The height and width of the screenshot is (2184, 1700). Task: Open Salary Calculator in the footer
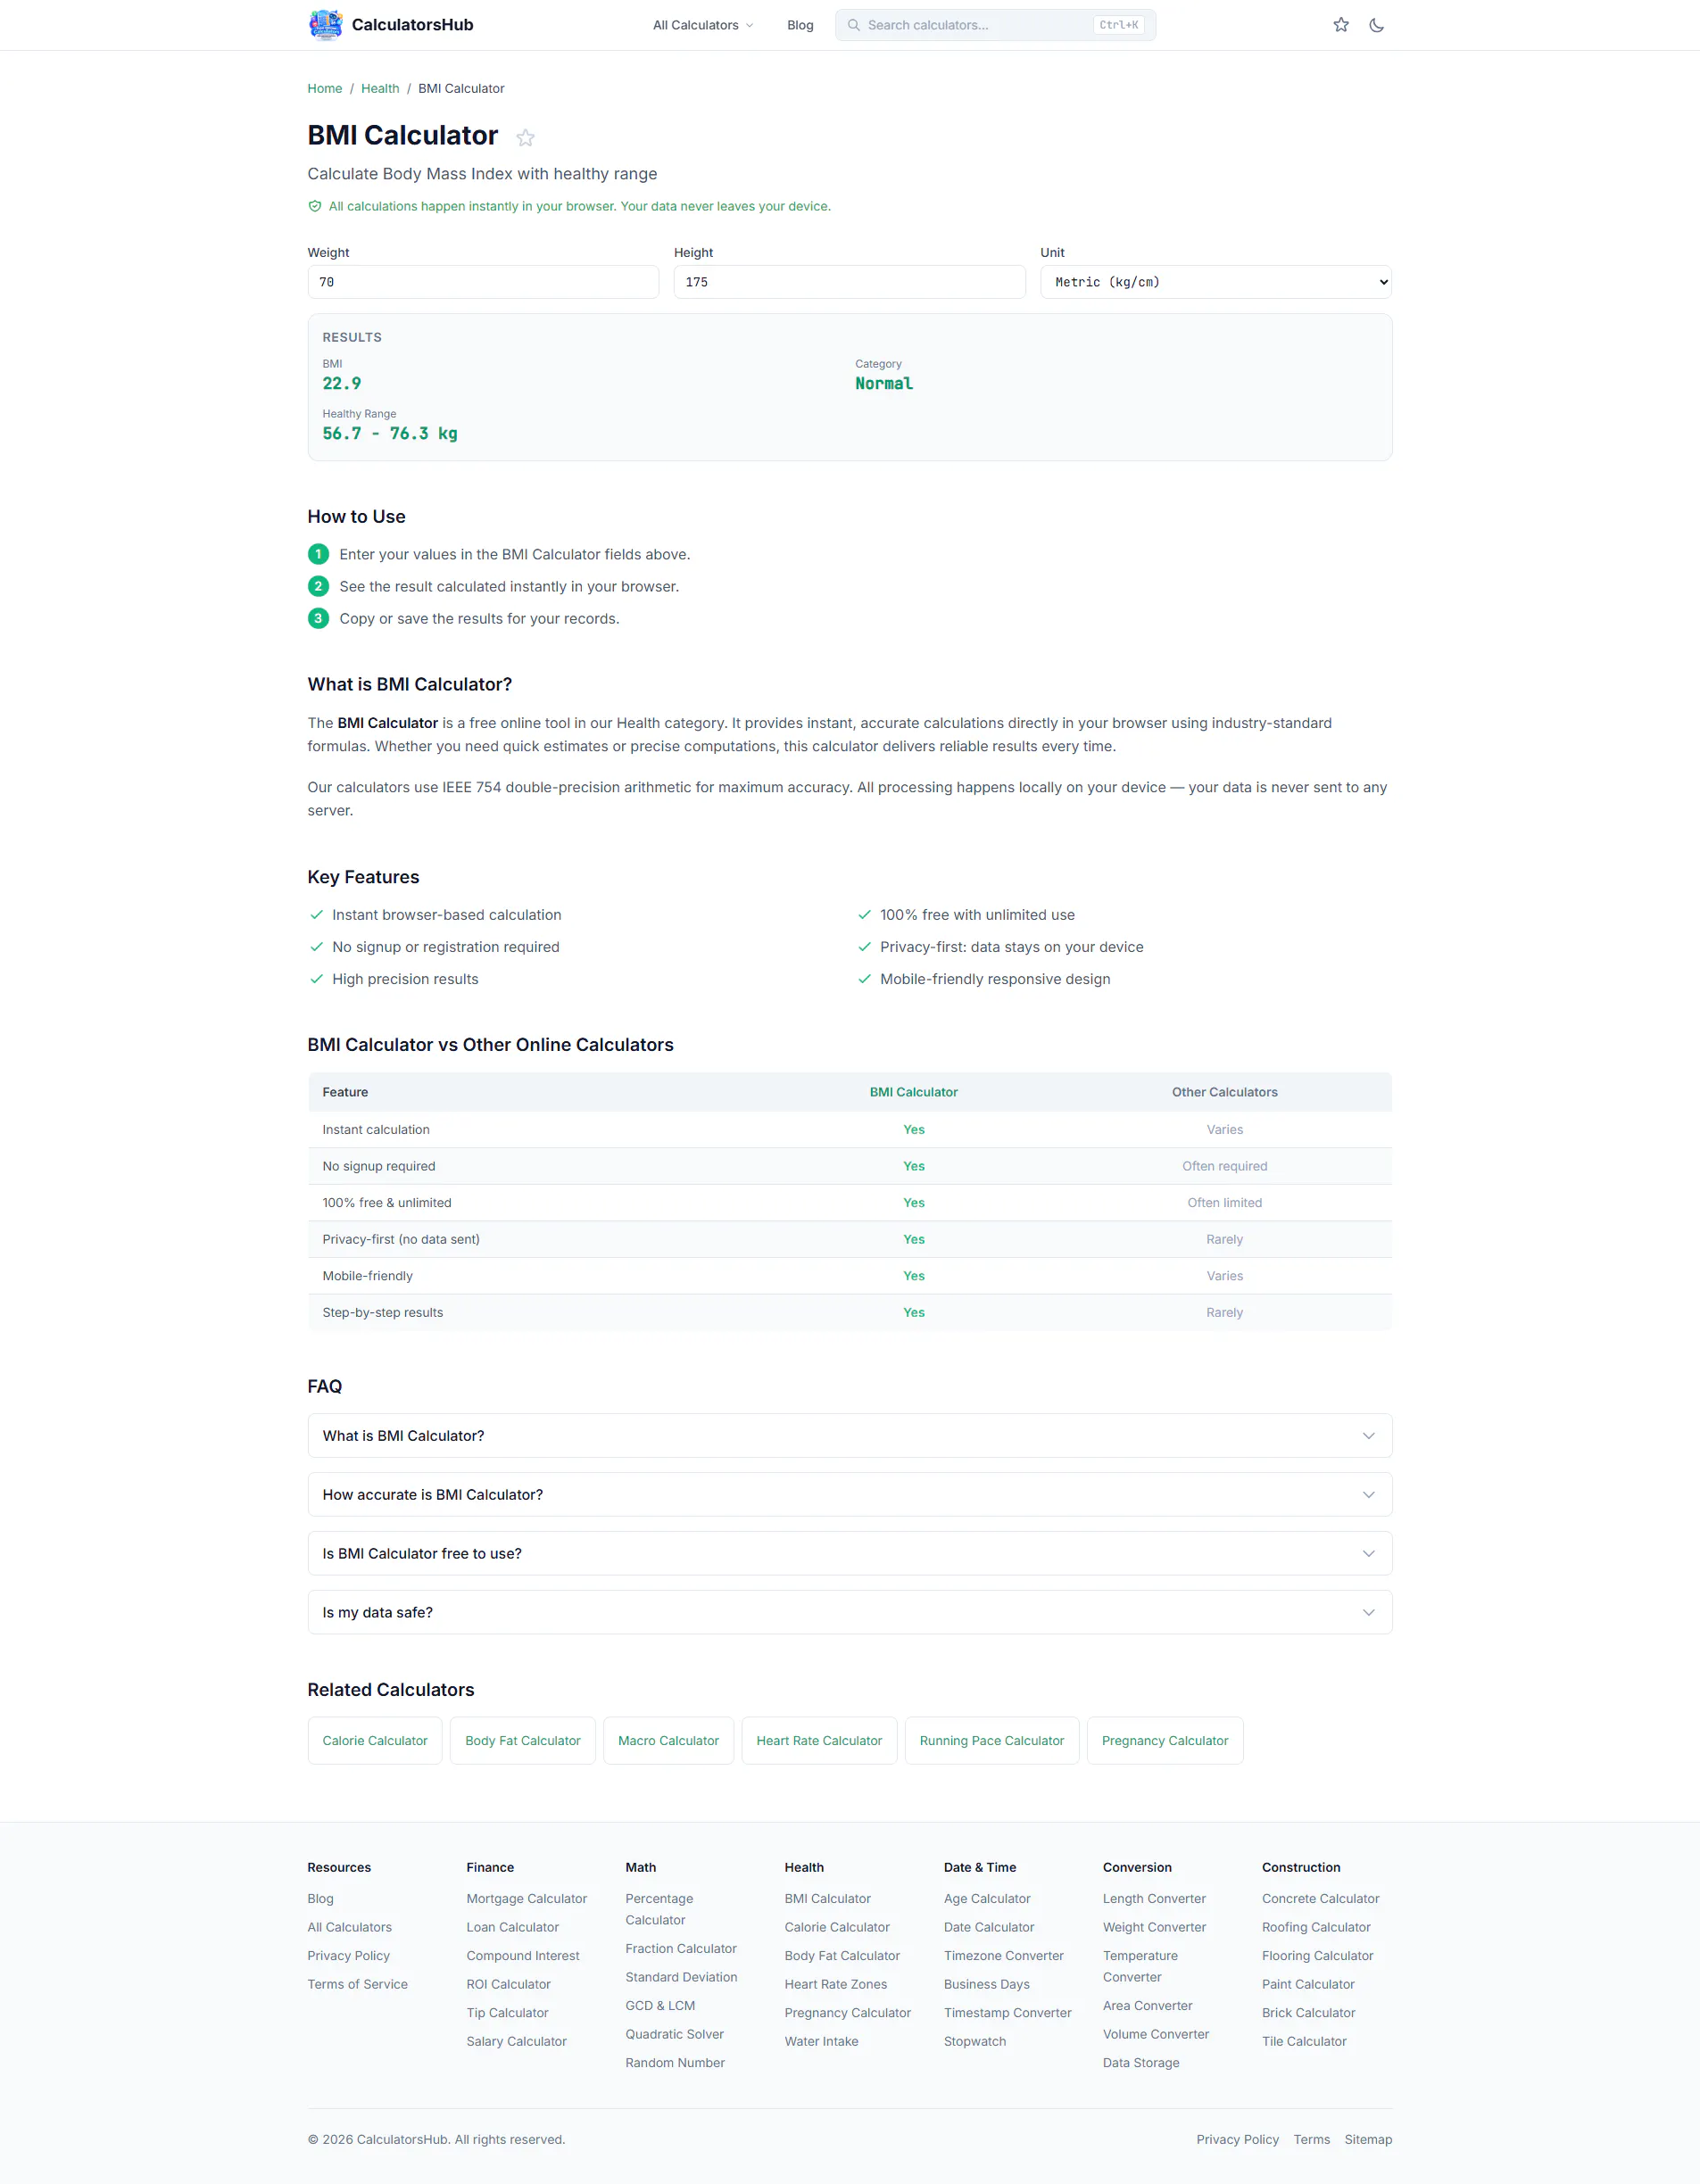coord(517,2042)
